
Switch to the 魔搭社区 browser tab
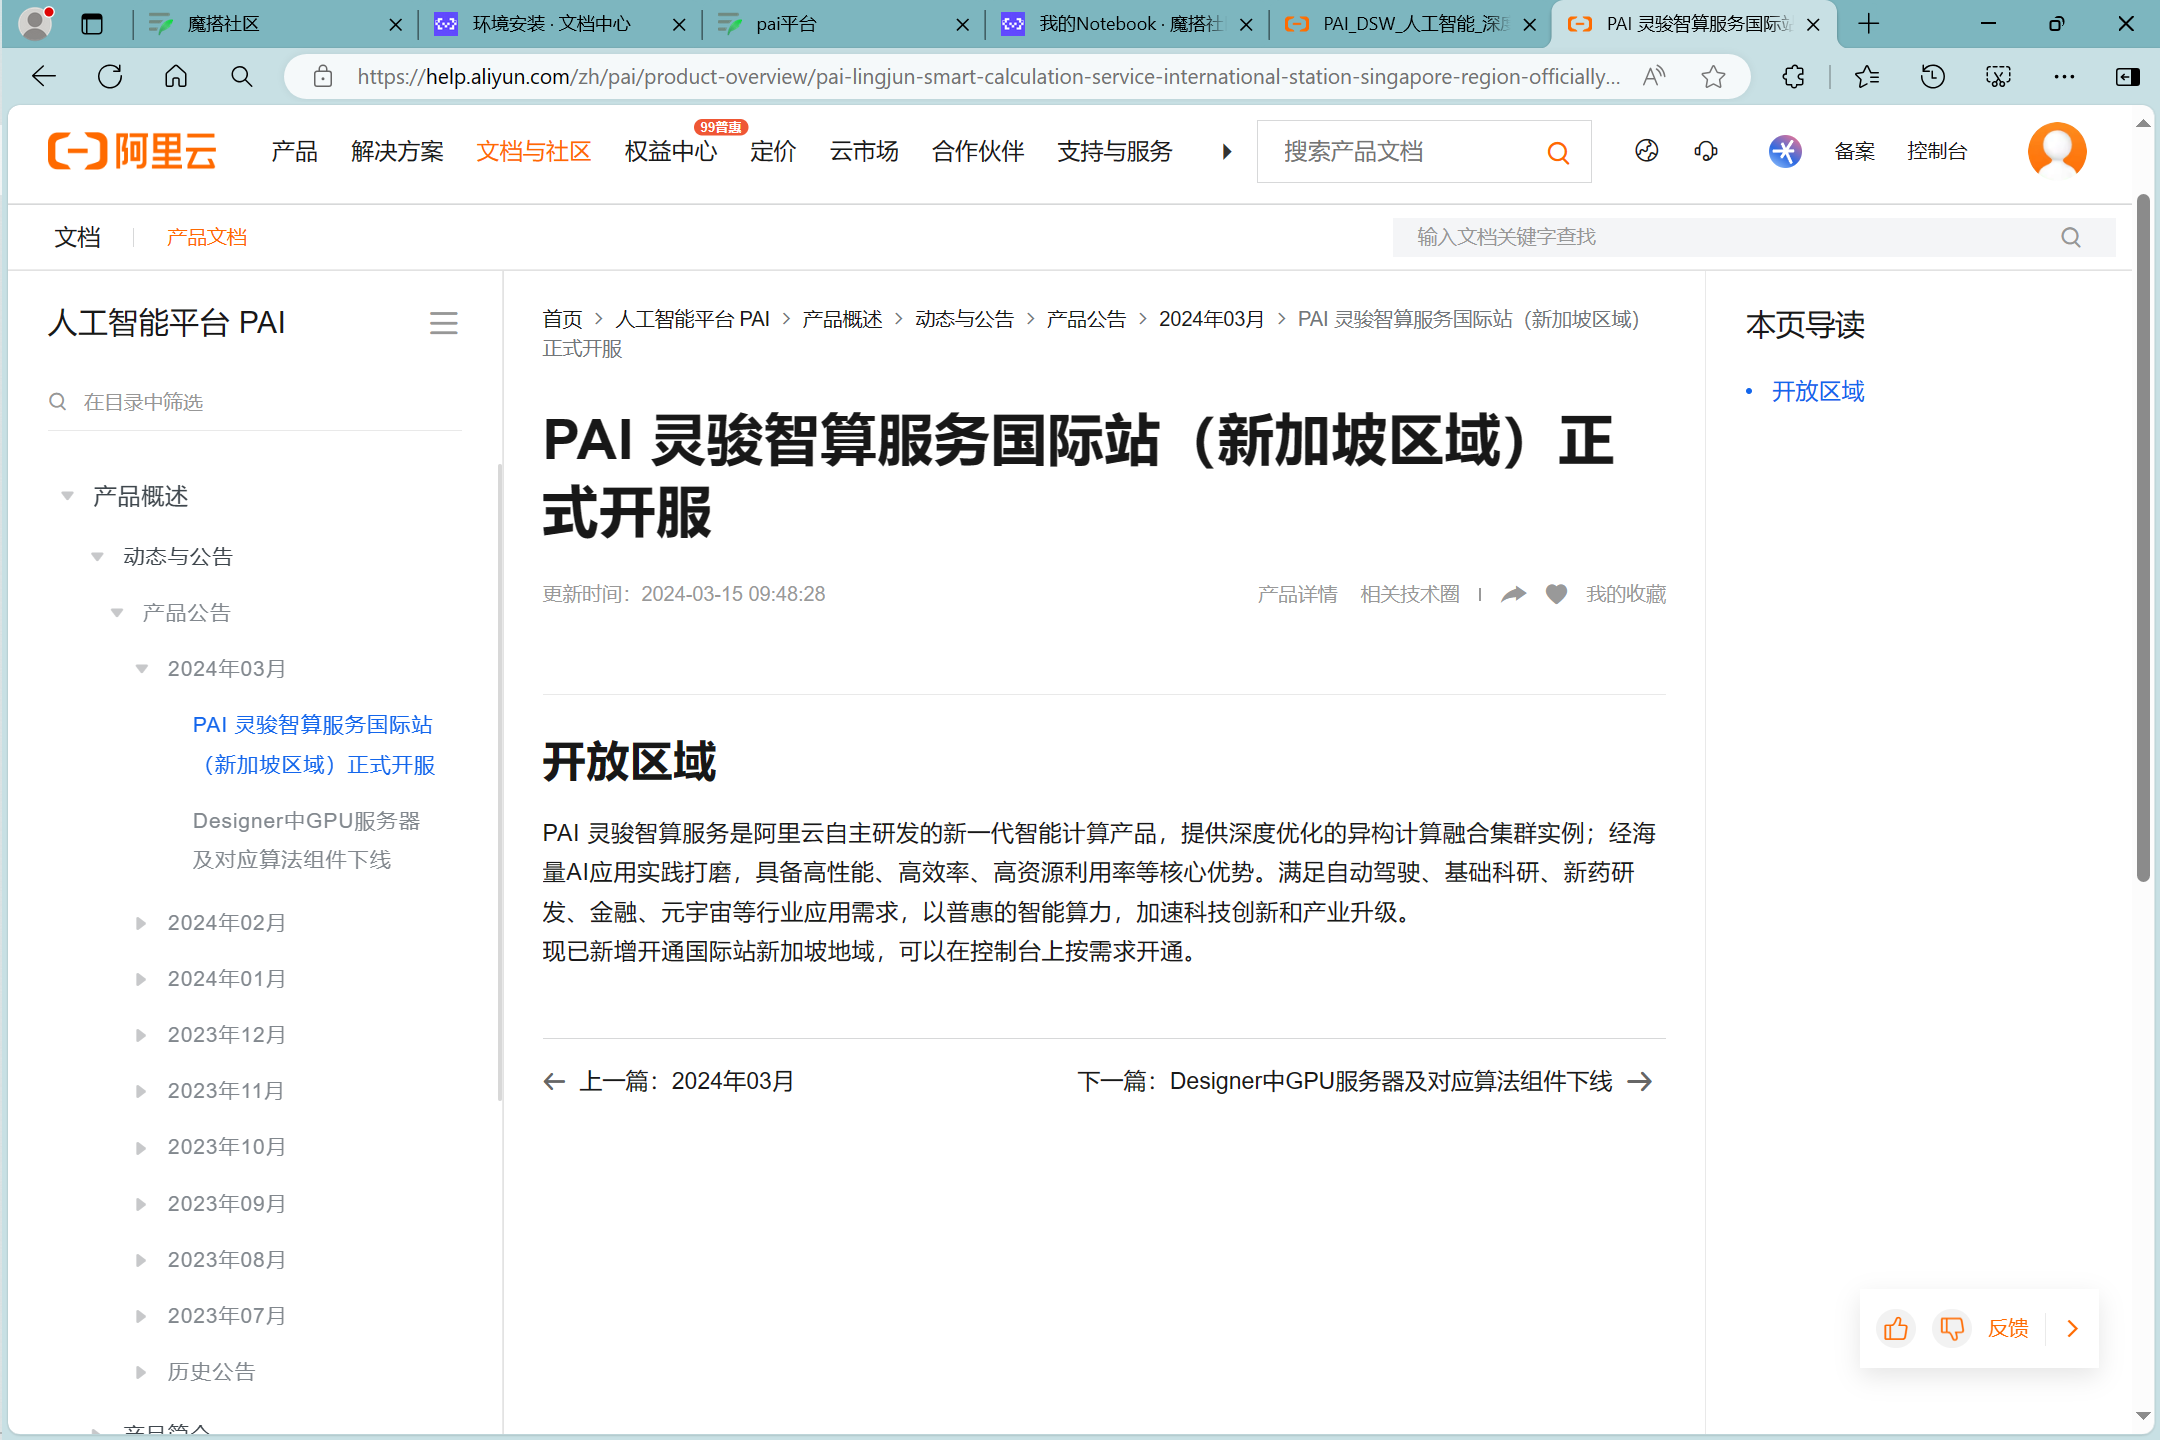point(274,24)
